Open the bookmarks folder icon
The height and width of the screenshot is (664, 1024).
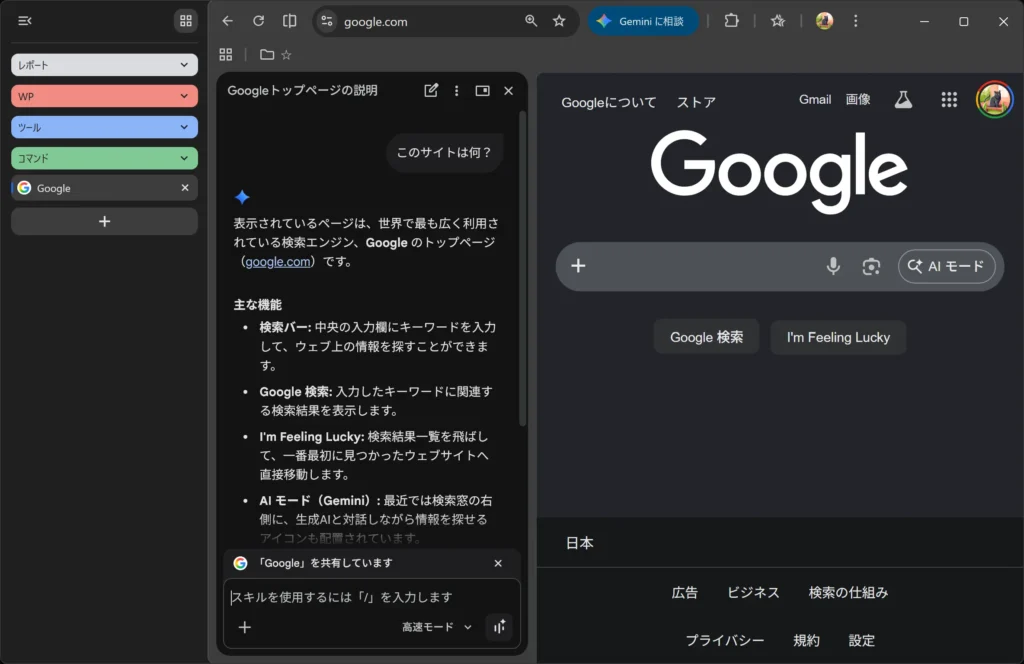click(x=266, y=55)
